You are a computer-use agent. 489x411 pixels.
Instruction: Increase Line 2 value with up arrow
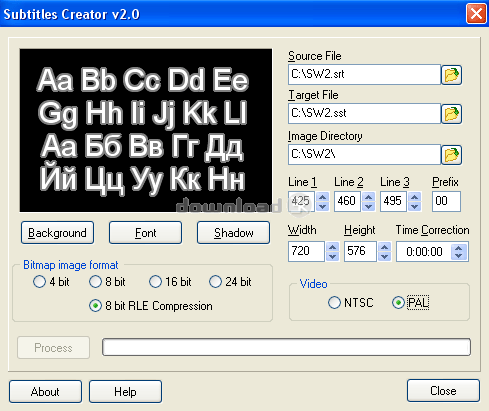[368, 197]
